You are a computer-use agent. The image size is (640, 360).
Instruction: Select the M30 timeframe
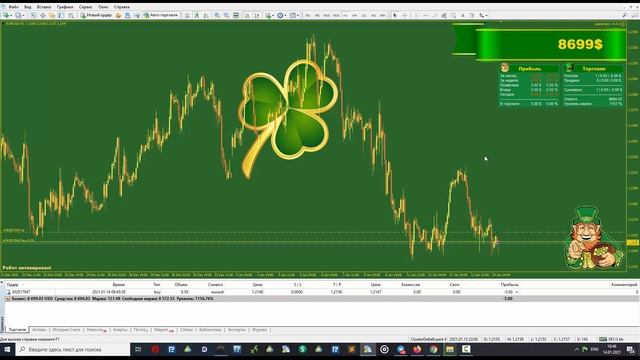pos(336,15)
